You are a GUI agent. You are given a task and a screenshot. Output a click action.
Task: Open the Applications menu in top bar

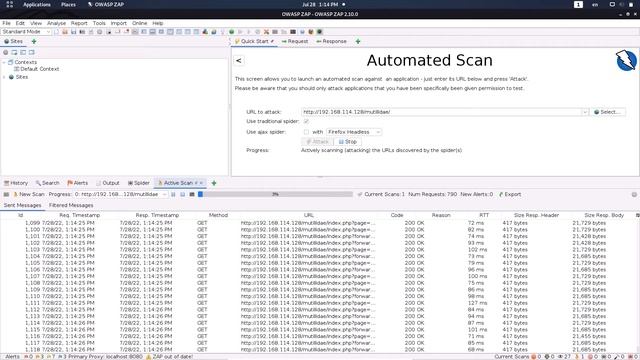click(37, 4)
